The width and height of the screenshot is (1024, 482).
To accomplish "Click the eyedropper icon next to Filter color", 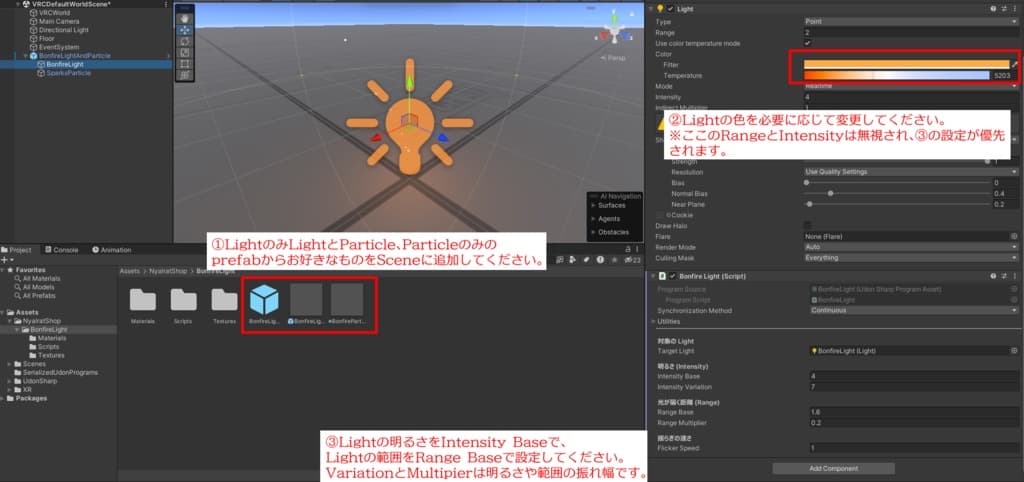I will 1015,64.
